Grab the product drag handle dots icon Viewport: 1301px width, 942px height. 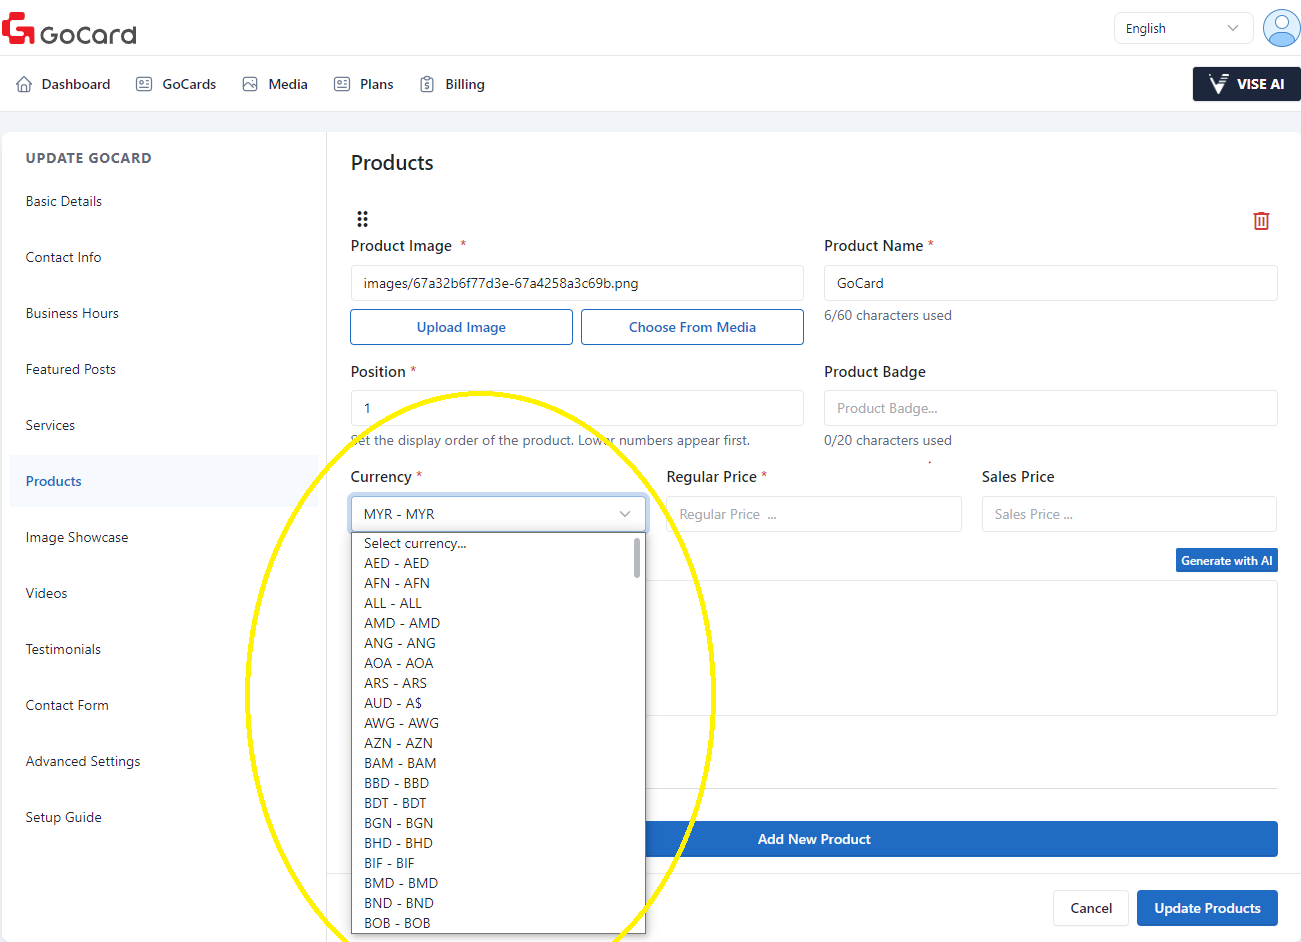pyautogui.click(x=362, y=219)
